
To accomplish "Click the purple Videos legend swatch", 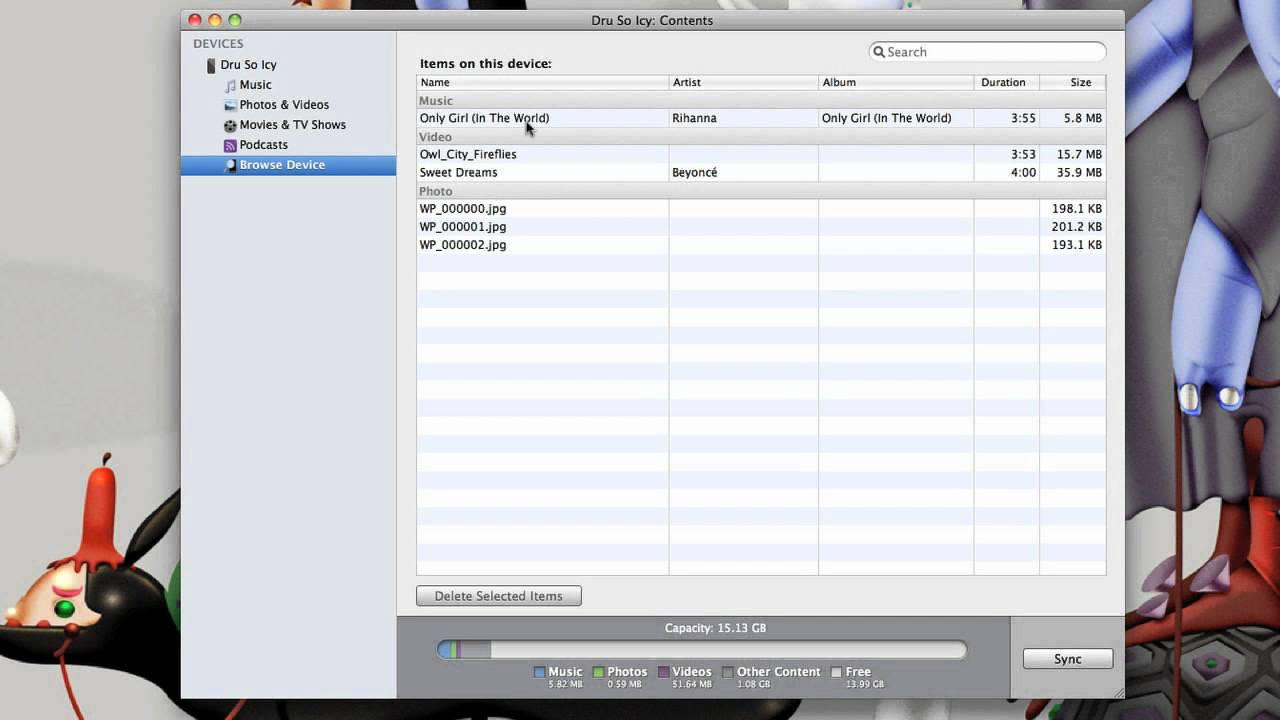I will 663,672.
